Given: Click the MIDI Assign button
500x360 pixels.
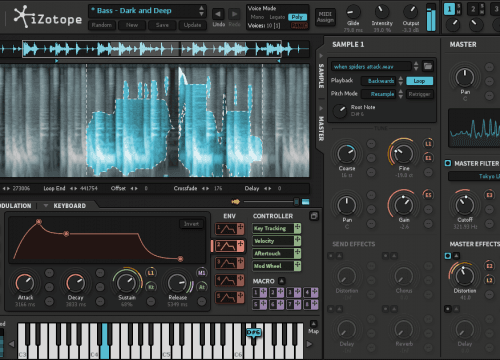Looking at the screenshot, I should (325, 17).
